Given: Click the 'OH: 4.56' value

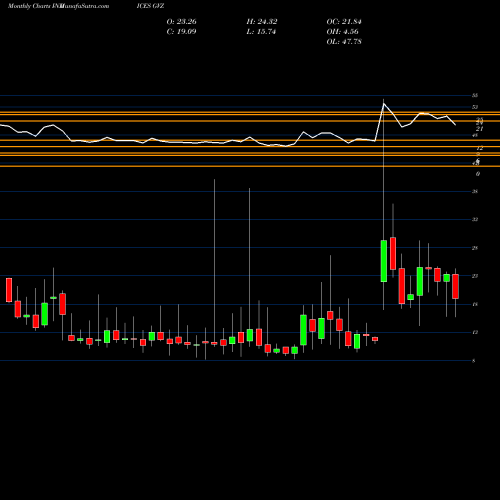Looking at the screenshot, I should pyautogui.click(x=342, y=32).
